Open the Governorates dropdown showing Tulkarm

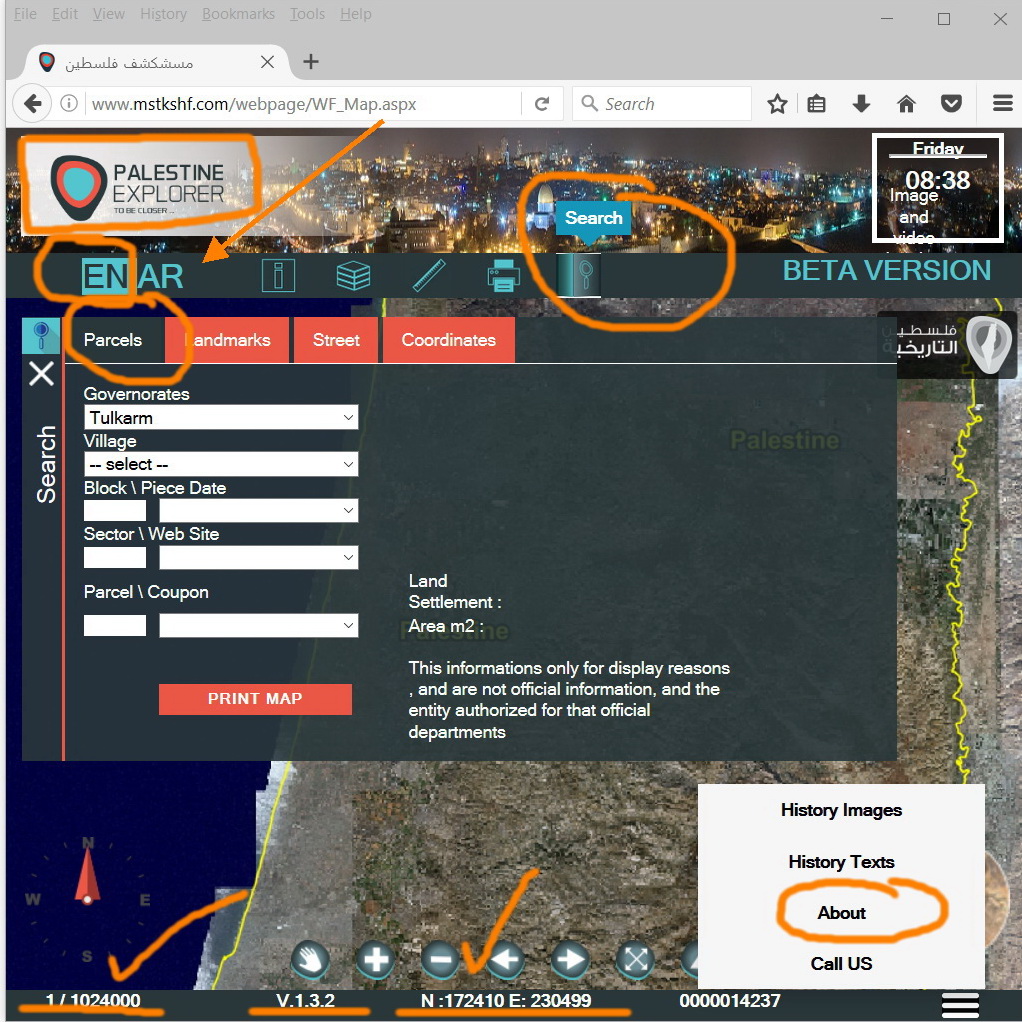[221, 418]
